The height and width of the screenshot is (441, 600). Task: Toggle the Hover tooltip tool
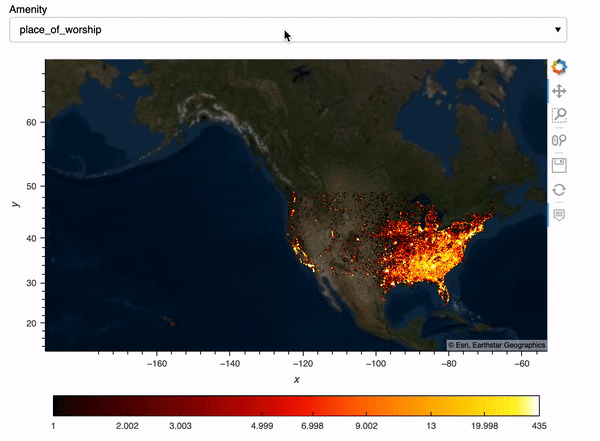(559, 215)
